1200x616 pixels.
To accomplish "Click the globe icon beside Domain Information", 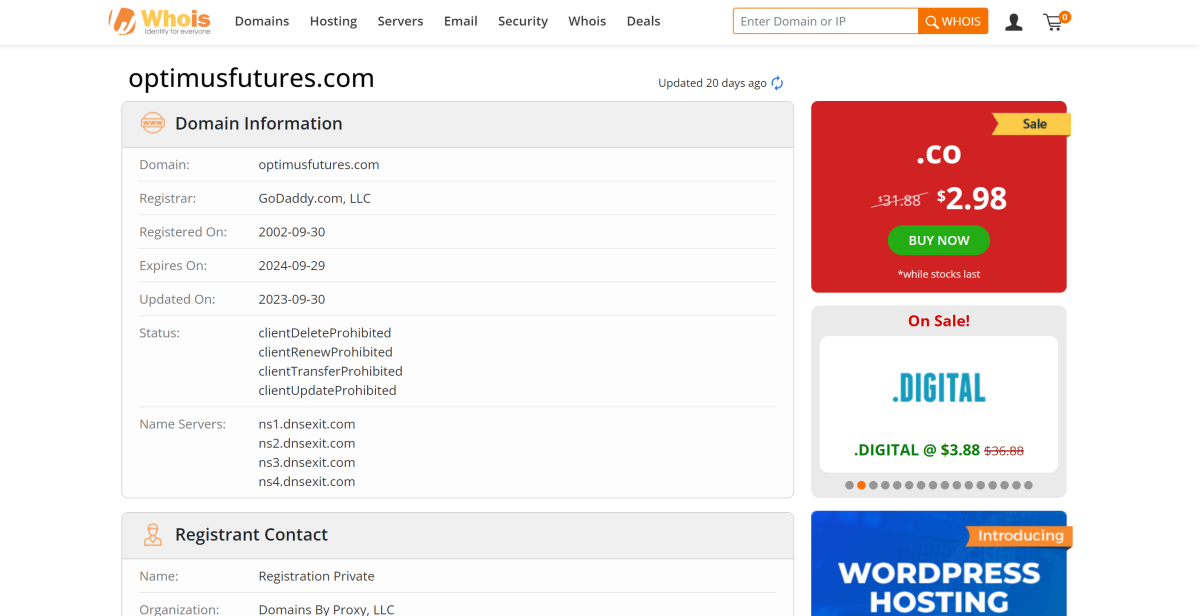I will coord(153,123).
